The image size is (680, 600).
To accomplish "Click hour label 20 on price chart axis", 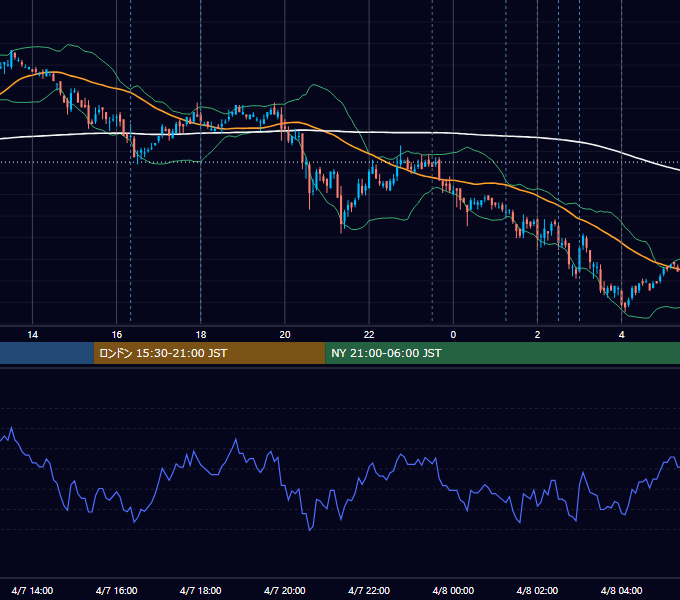I will point(285,335).
